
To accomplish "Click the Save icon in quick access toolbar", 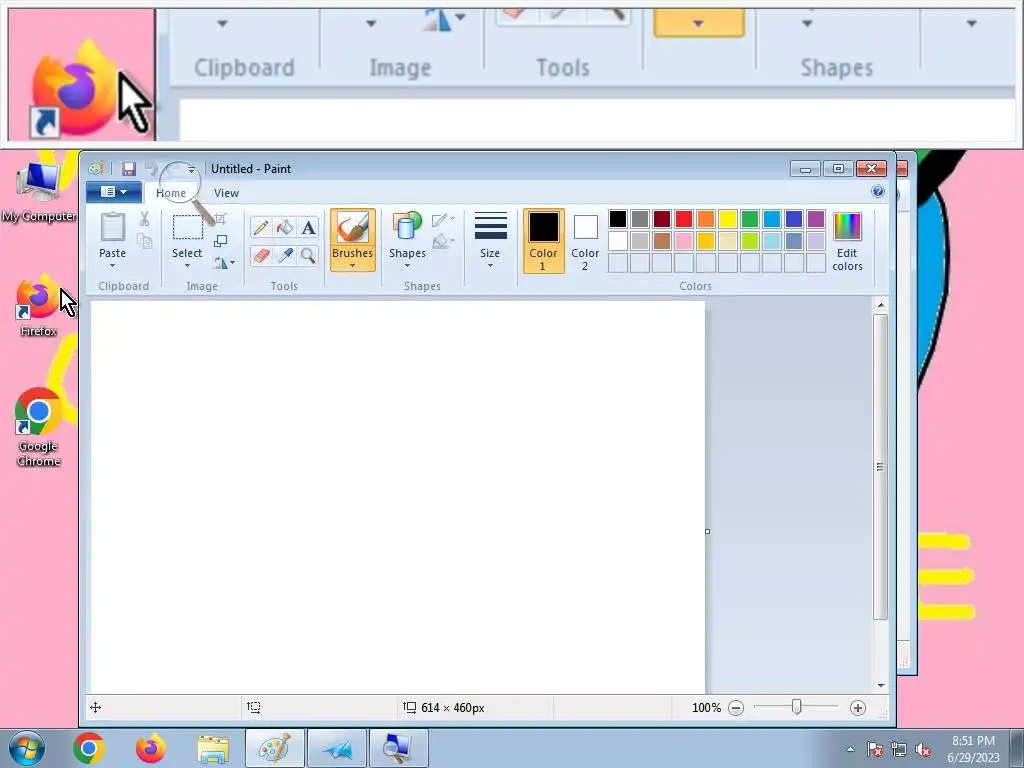I will pos(129,169).
